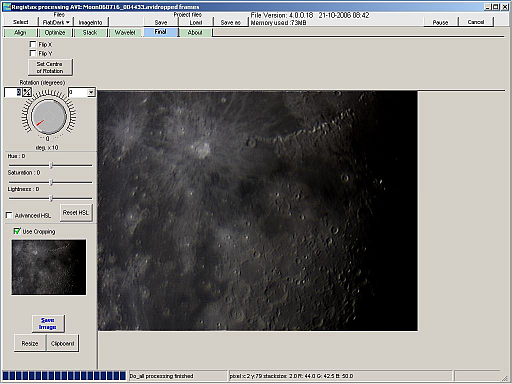Enable the Flip X checkbox
512x384 pixels.
(33, 44)
